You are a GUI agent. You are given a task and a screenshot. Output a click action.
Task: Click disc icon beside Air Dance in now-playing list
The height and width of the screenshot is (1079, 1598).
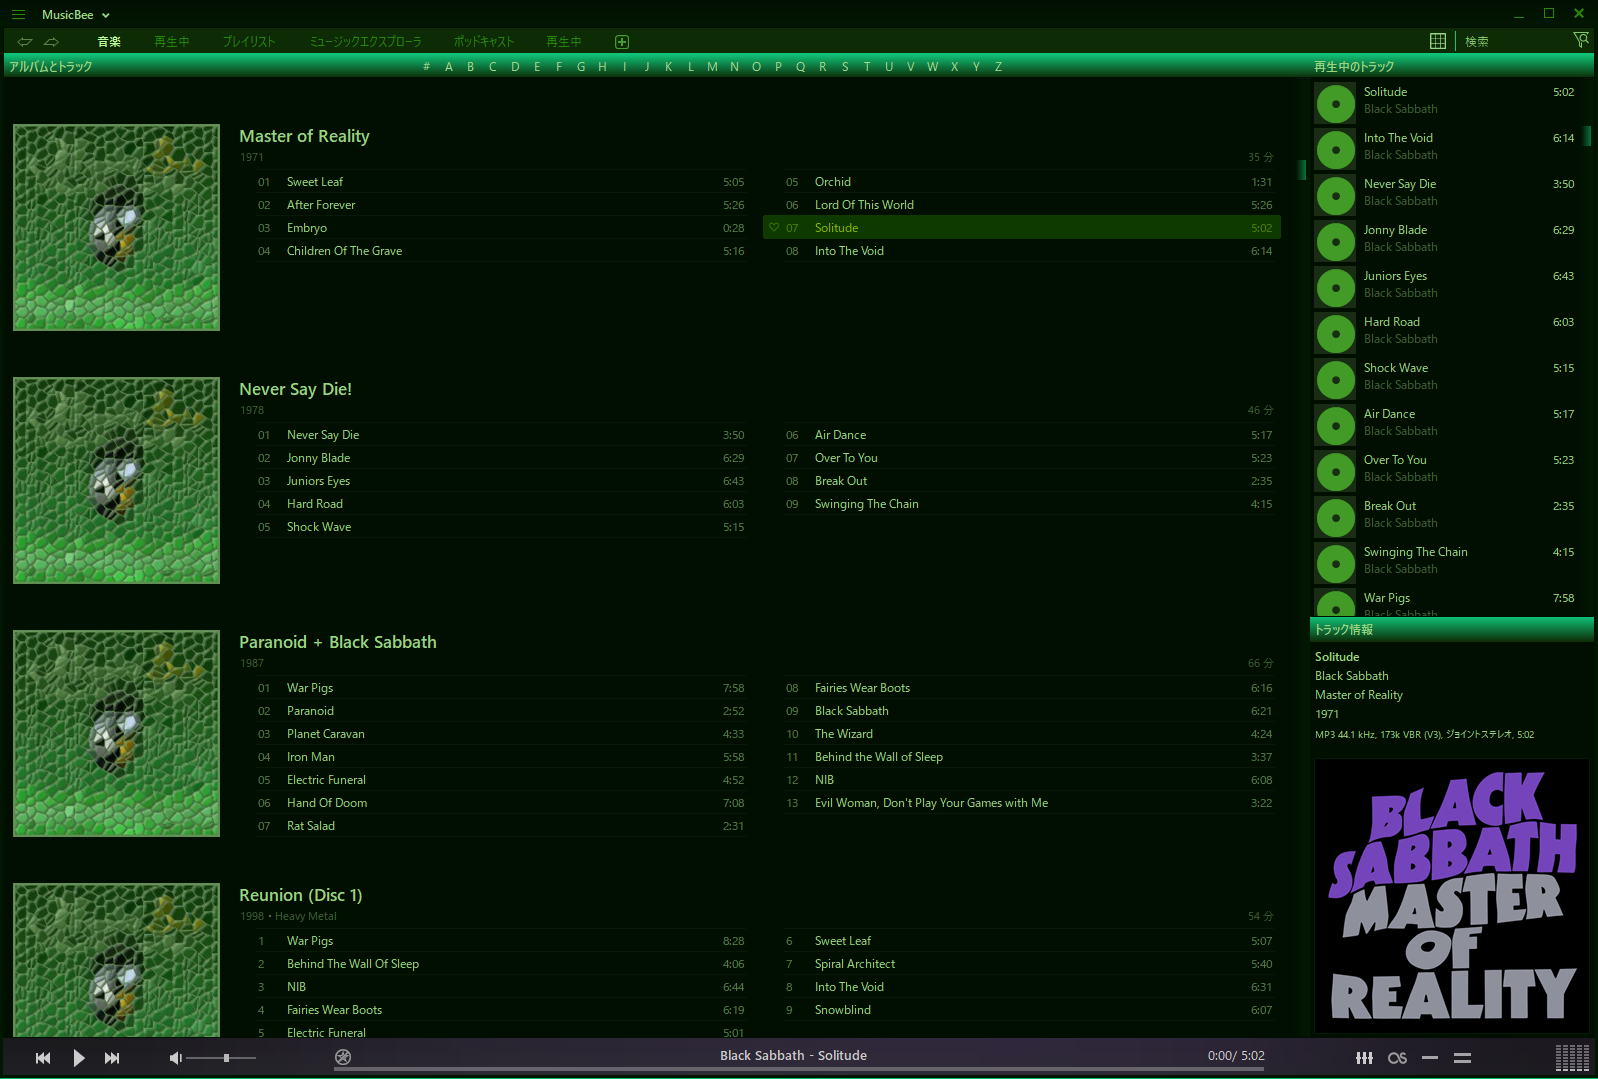coord(1336,426)
